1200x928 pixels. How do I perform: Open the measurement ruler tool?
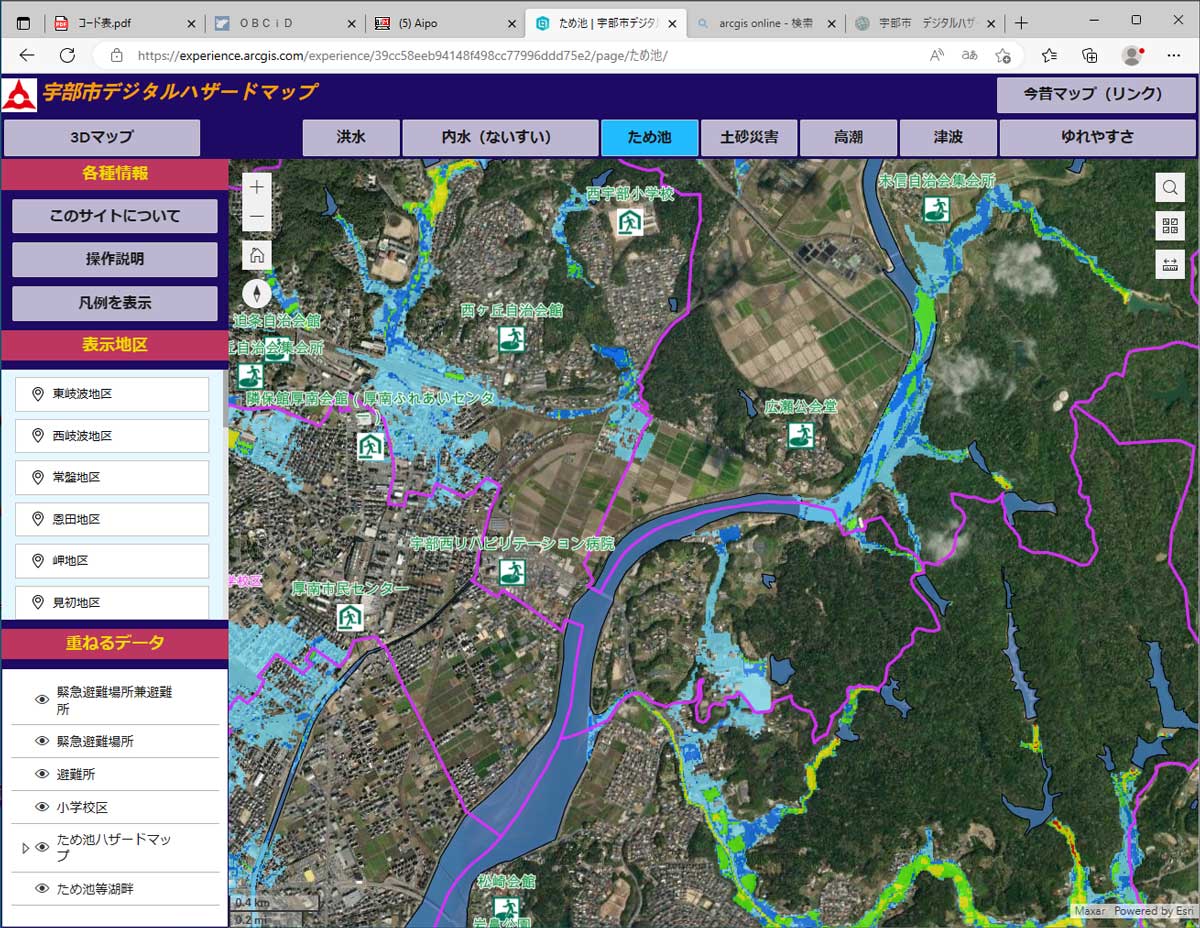[1169, 264]
